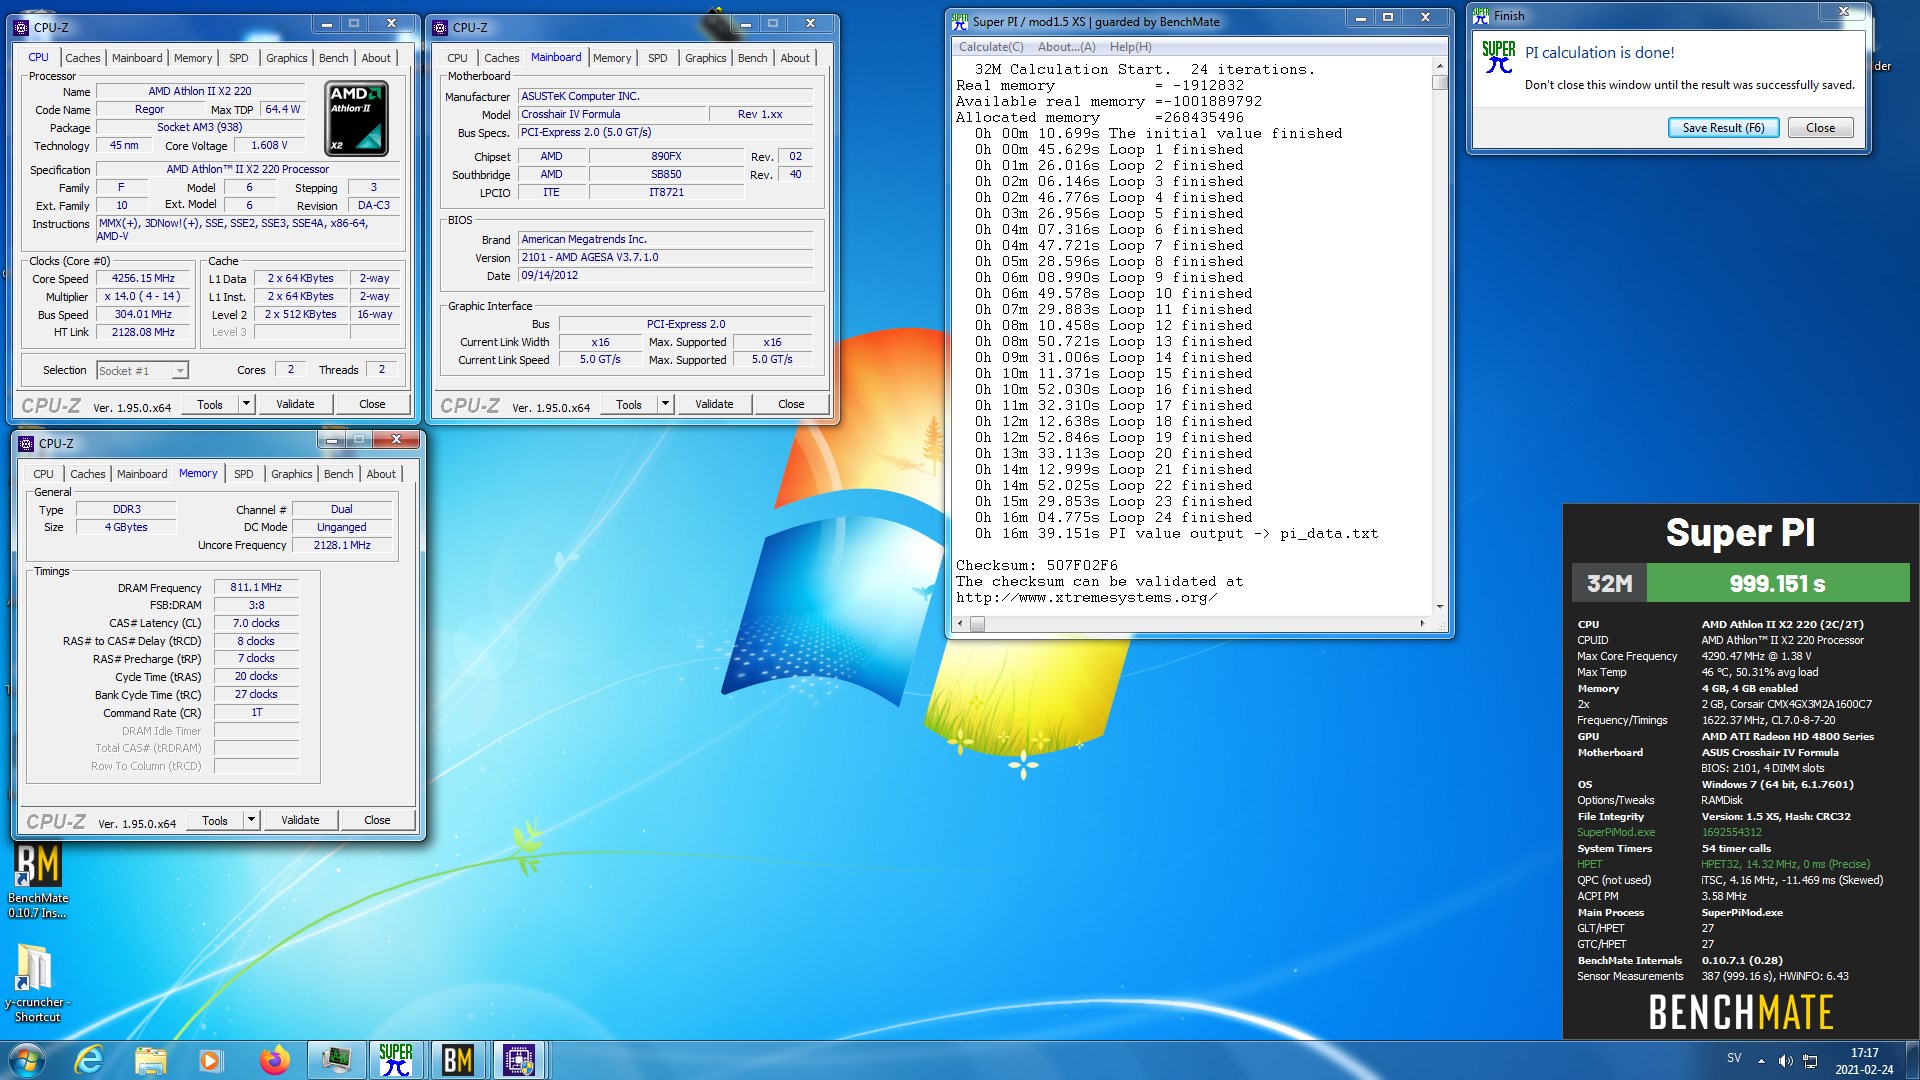Screen dimensions: 1920x1080
Task: Click Super PI vertical scrollbar down arrow
Action: click(1439, 606)
